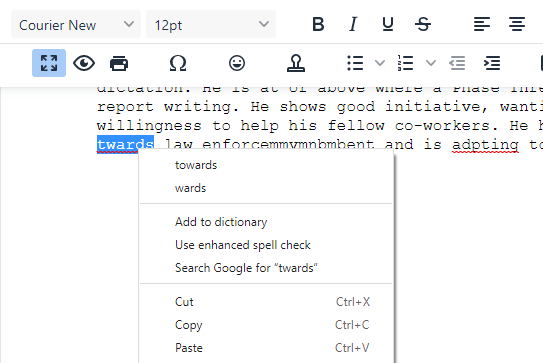Select Cut from context menu
The width and height of the screenshot is (543, 363).
coord(266,302)
